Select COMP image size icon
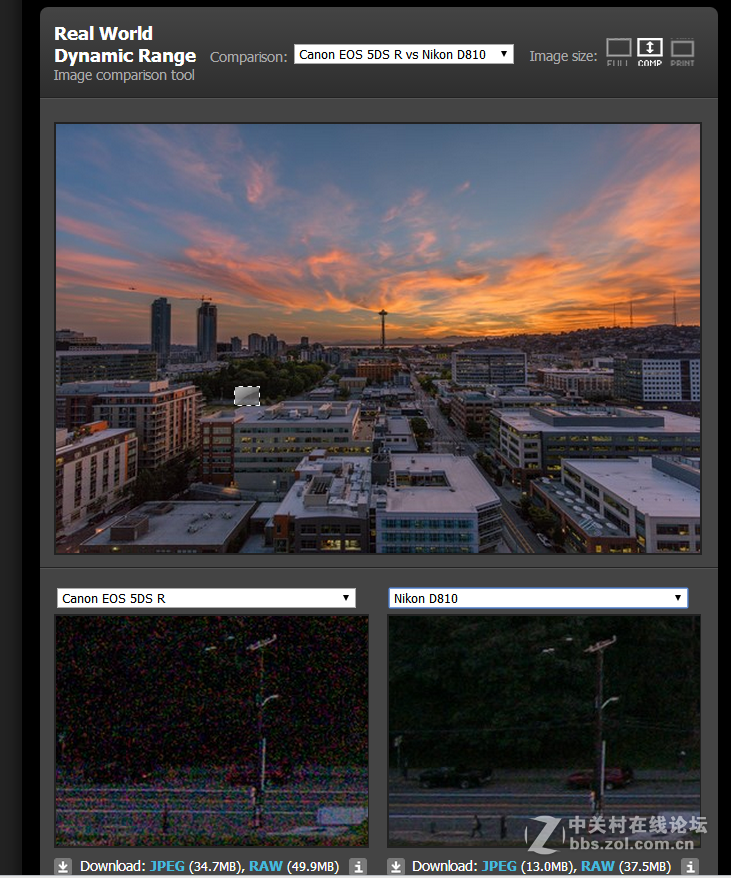 [x=650, y=51]
